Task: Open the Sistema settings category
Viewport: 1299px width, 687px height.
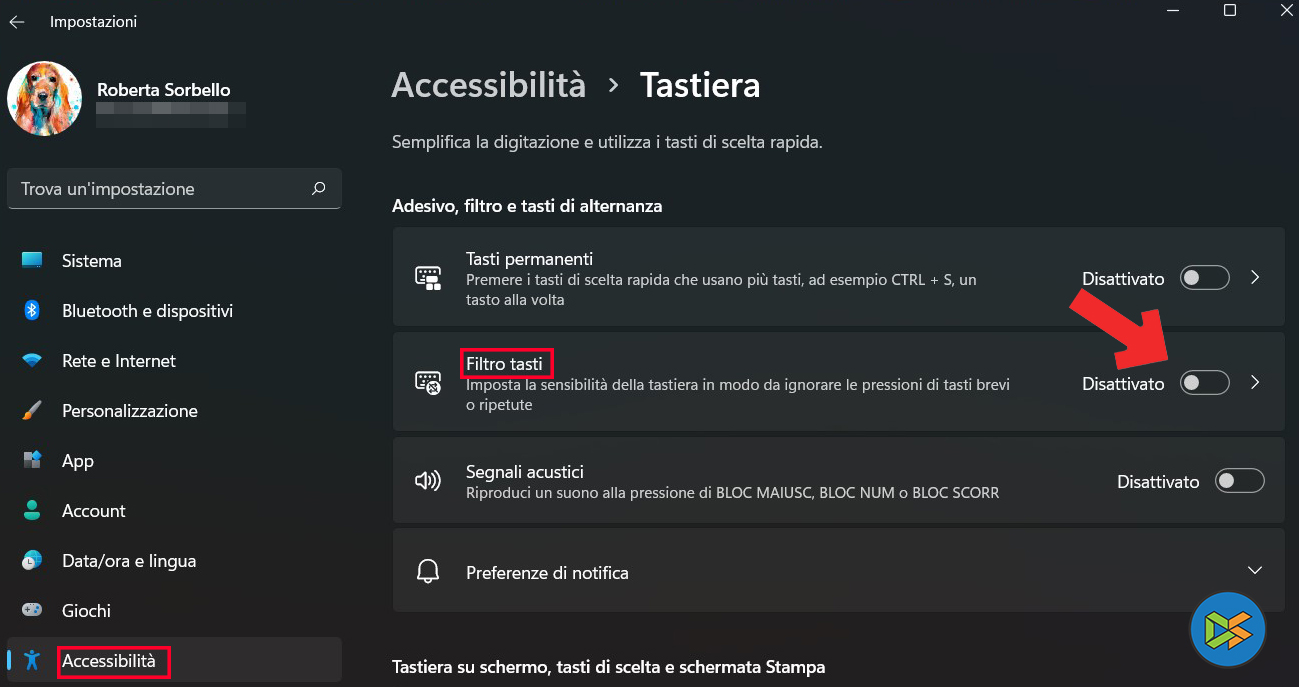Action: (x=91, y=261)
